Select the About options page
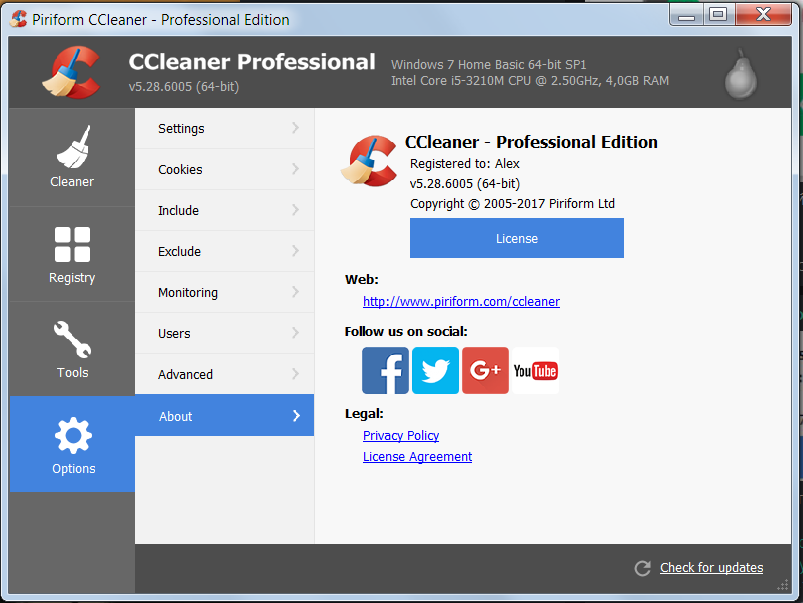Viewport: 803px width, 603px height. pyautogui.click(x=224, y=415)
